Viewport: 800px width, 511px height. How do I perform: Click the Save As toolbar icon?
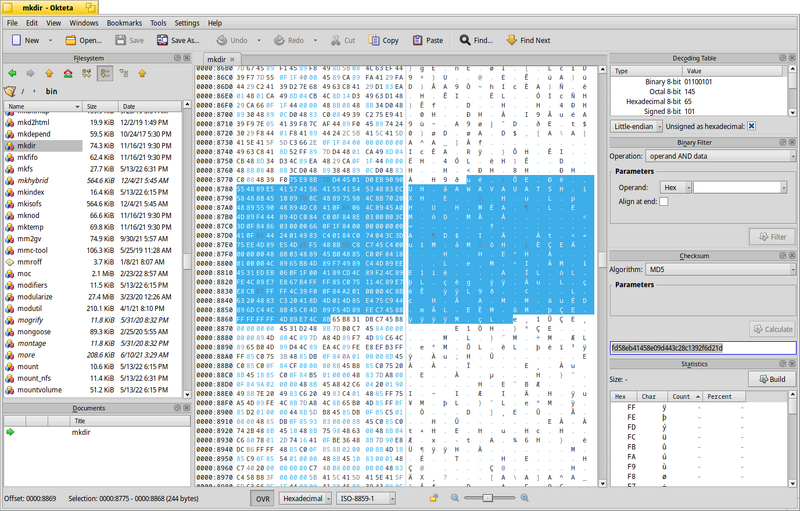point(162,40)
